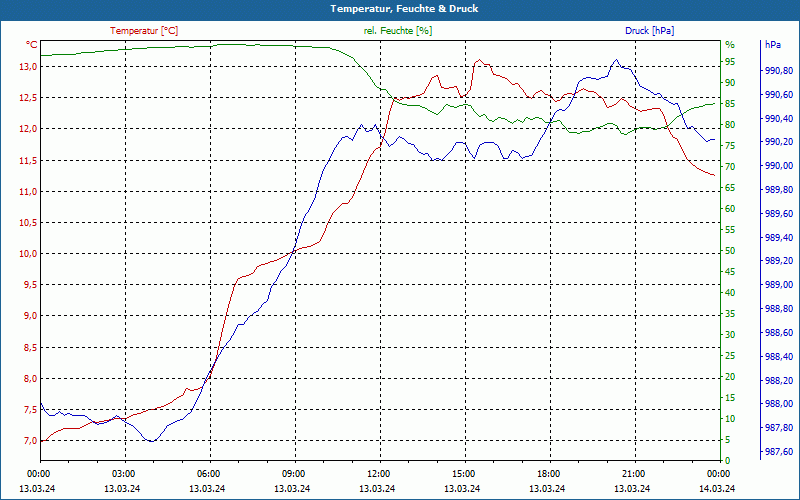Click the '13.03.24' date under 12:00

click(378, 489)
